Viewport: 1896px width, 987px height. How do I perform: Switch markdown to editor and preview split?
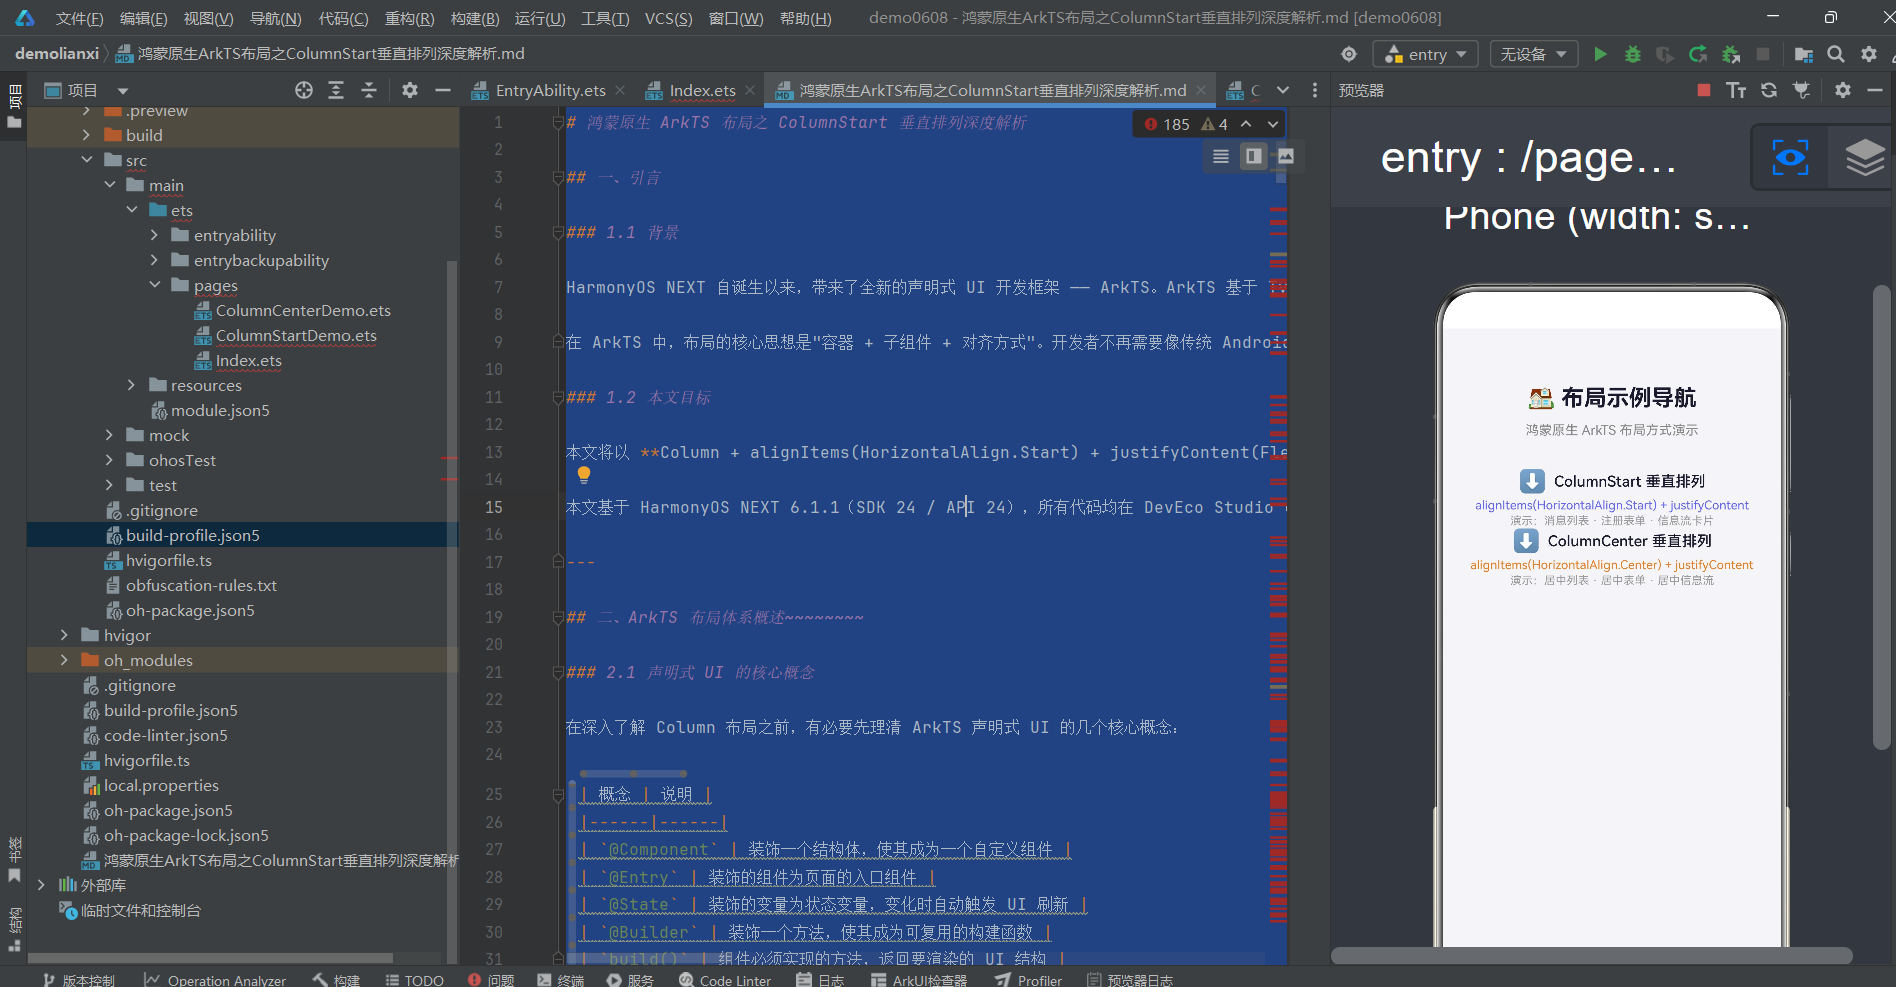(1253, 156)
